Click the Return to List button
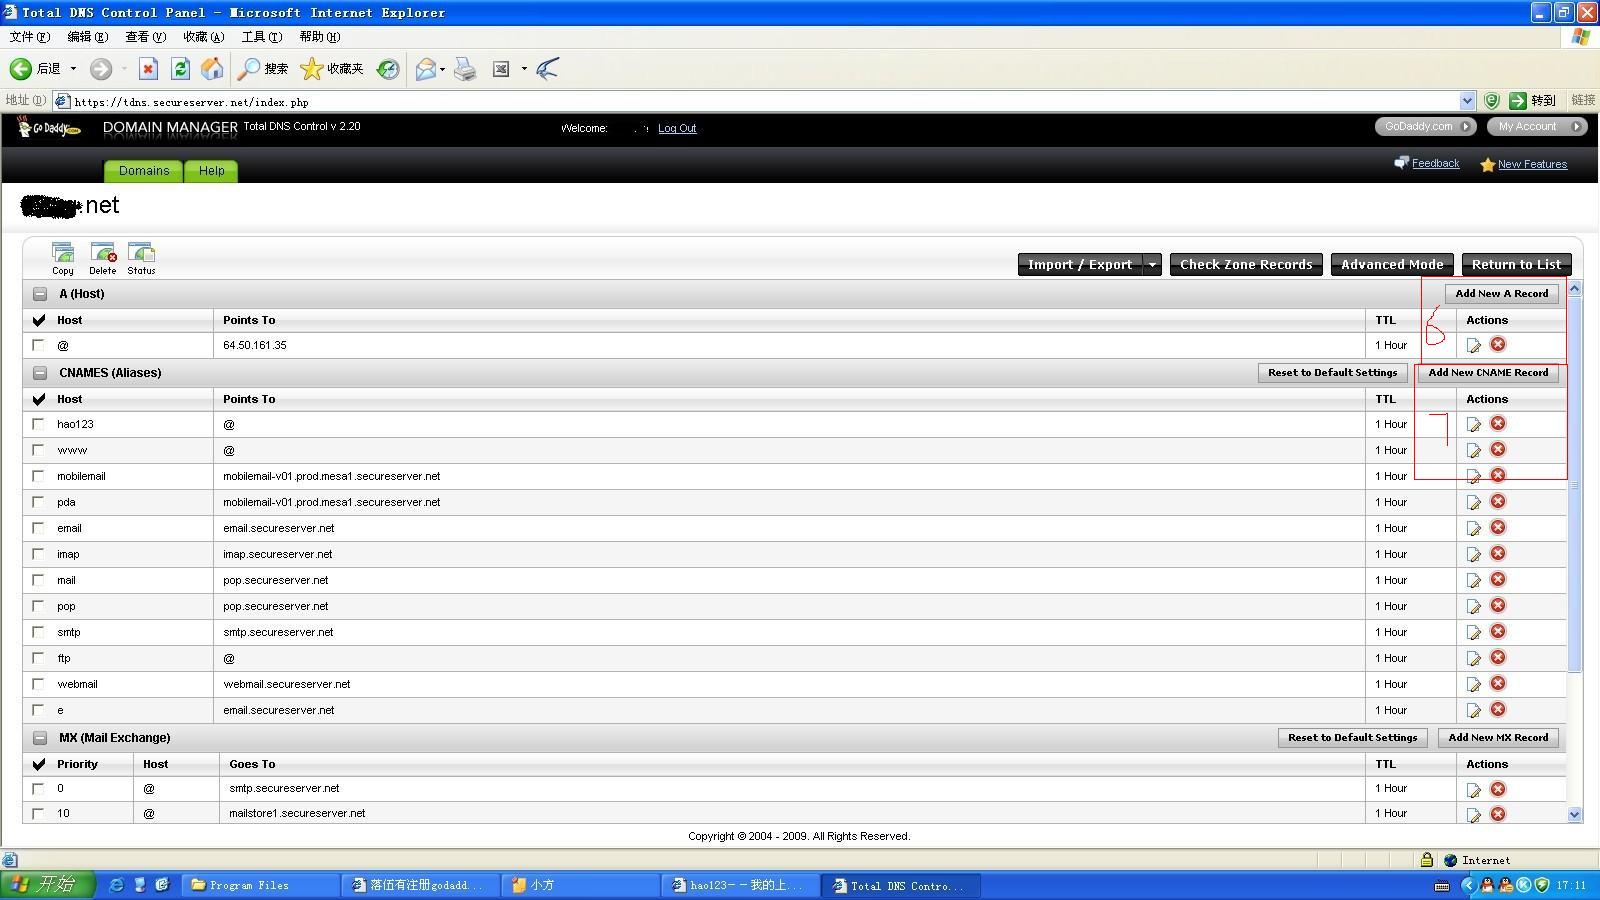This screenshot has height=900, width=1600. tap(1516, 265)
